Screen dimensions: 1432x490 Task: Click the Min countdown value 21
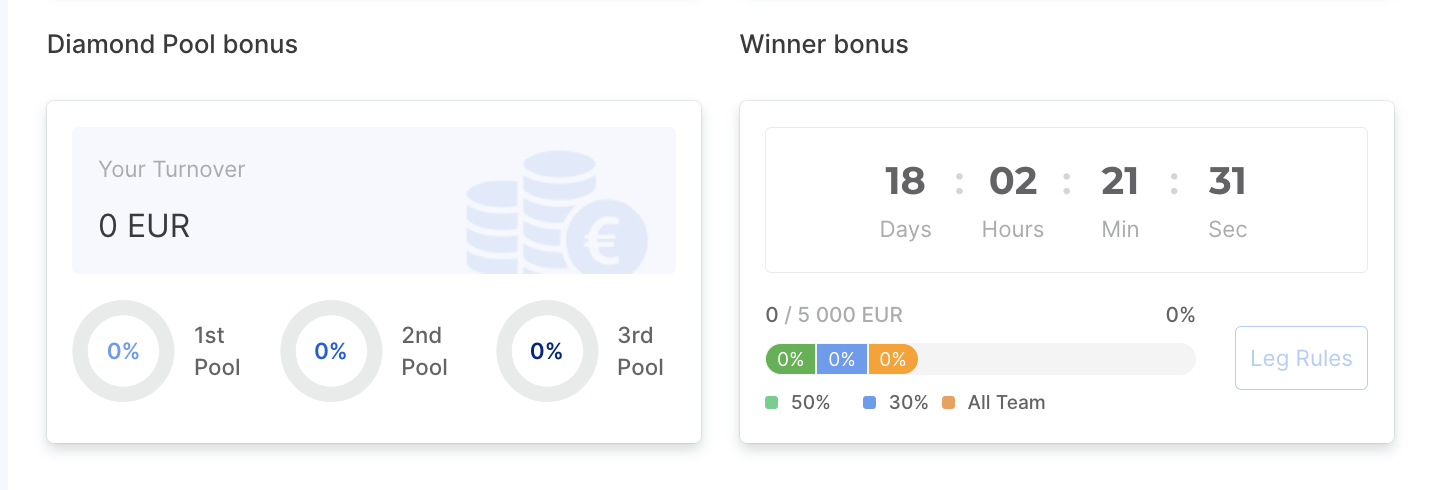(1120, 182)
